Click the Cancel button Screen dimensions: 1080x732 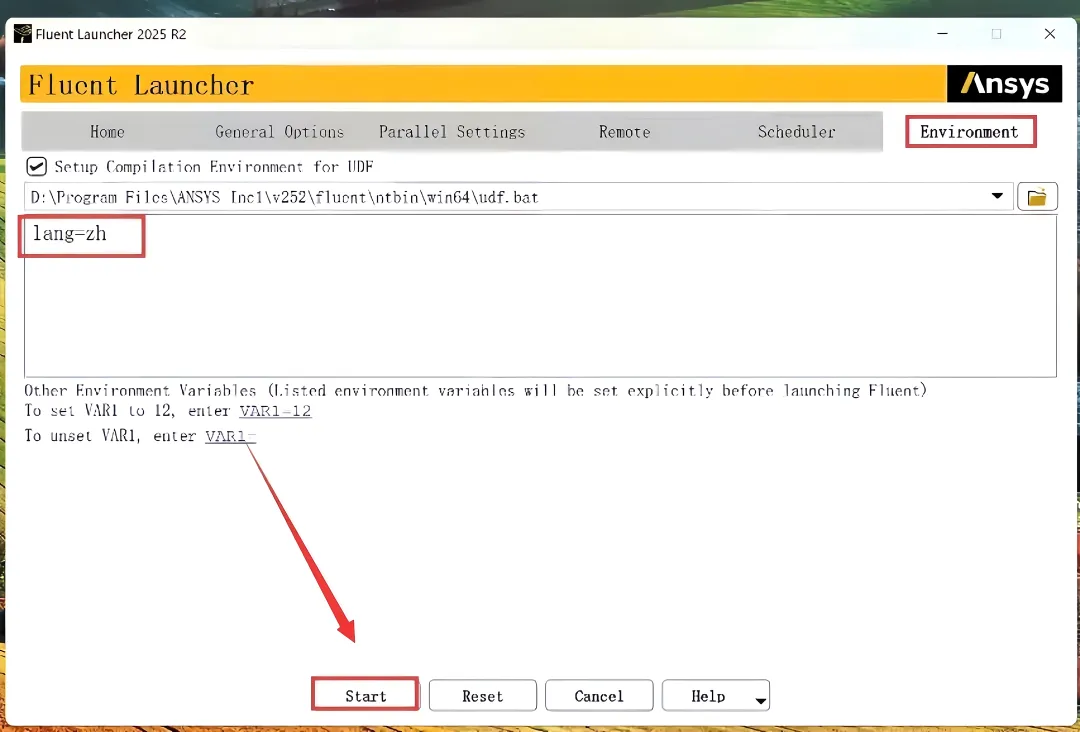tap(599, 696)
